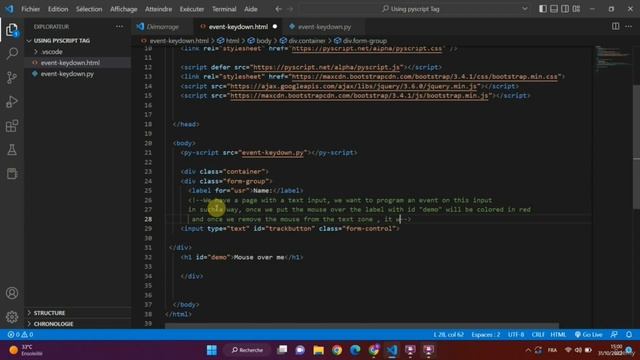Open File Explorer from taskbar
The image size is (640, 360).
318,350
